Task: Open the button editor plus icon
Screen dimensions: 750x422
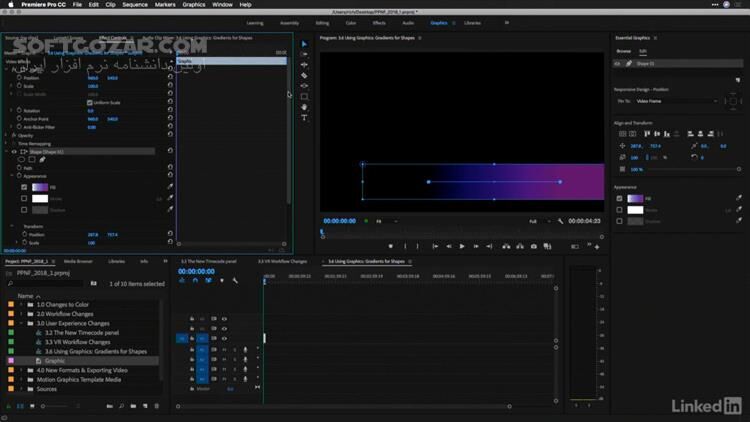Action: coord(597,247)
